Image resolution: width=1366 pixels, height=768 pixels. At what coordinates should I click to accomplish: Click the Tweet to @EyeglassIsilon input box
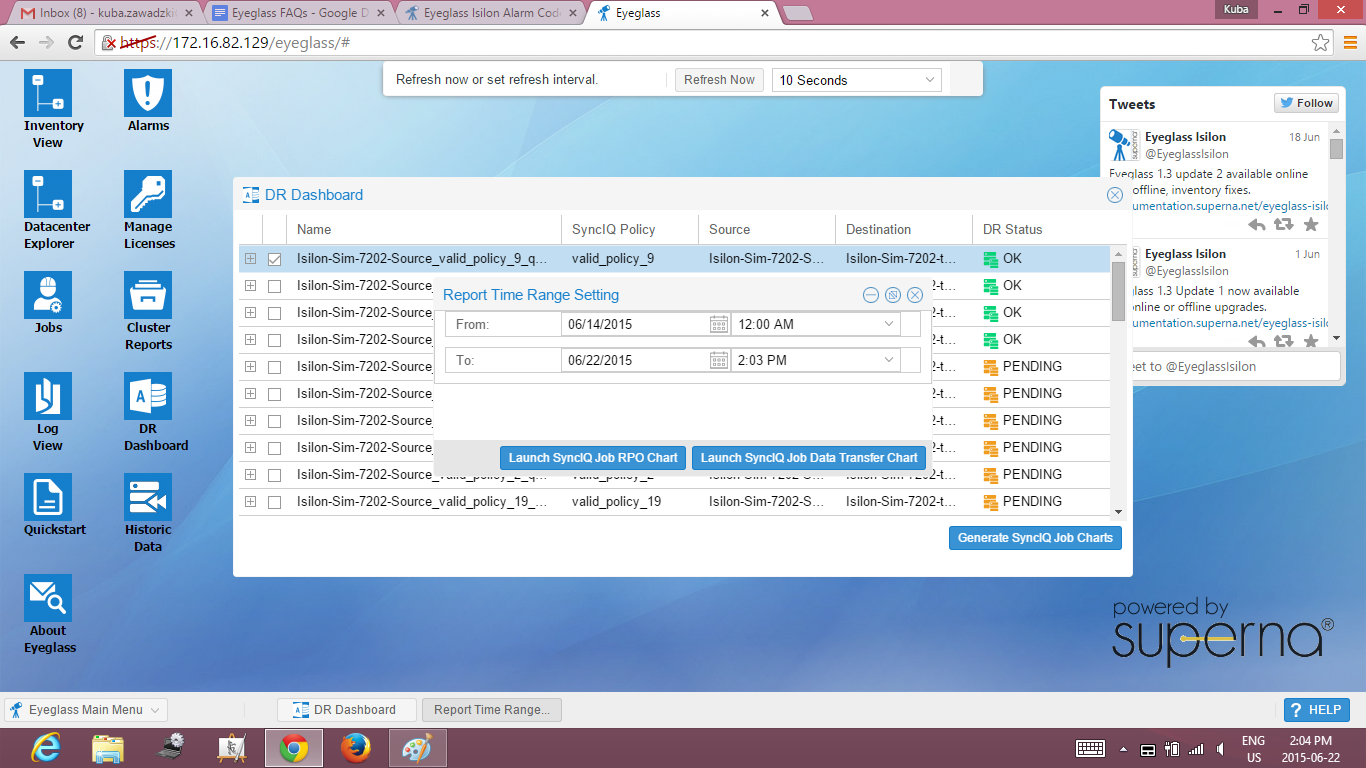pos(1222,367)
